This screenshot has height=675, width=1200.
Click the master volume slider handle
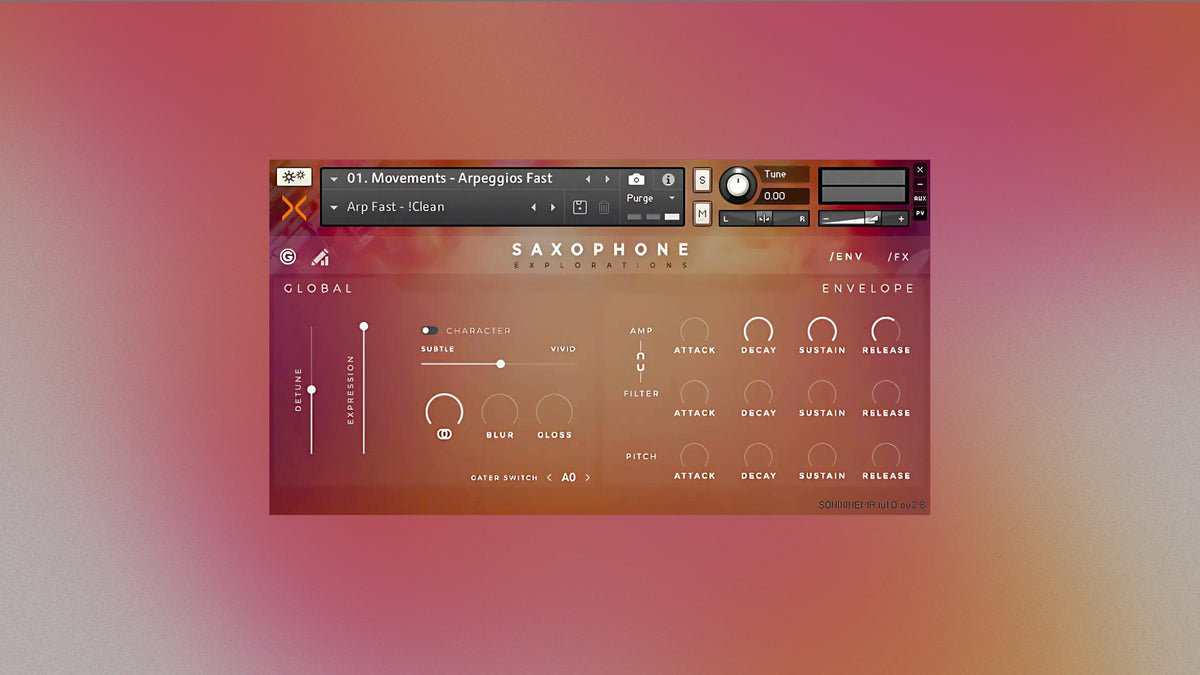point(872,218)
